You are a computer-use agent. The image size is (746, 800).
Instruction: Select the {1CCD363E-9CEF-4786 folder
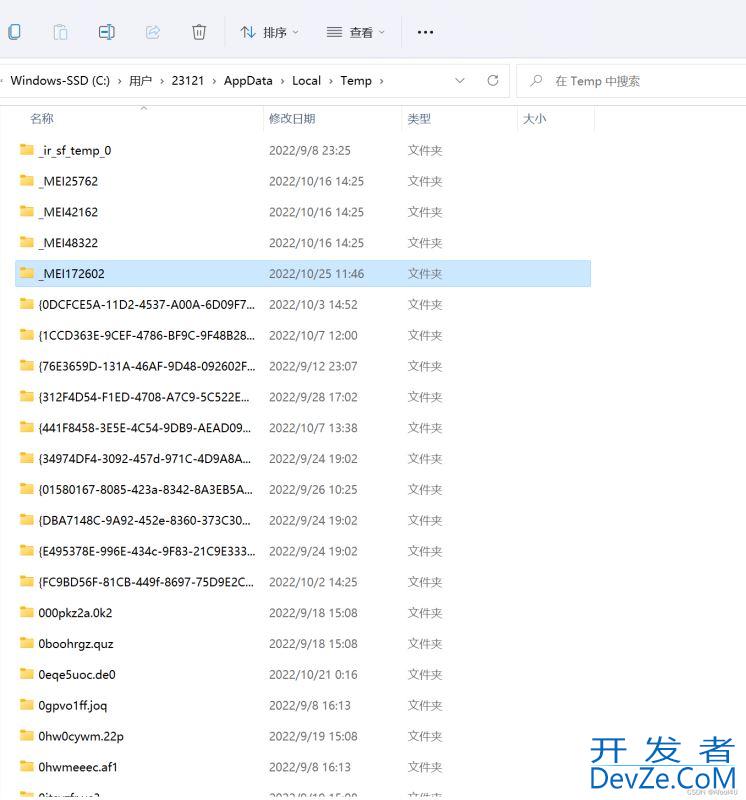point(303,335)
